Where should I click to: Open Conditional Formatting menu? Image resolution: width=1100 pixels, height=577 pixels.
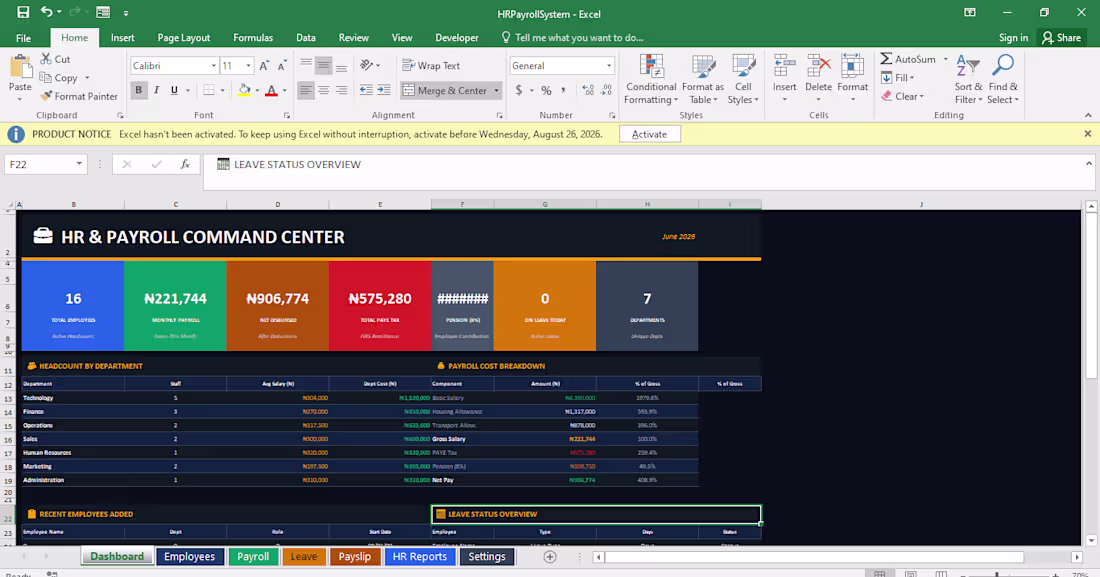[x=651, y=79]
